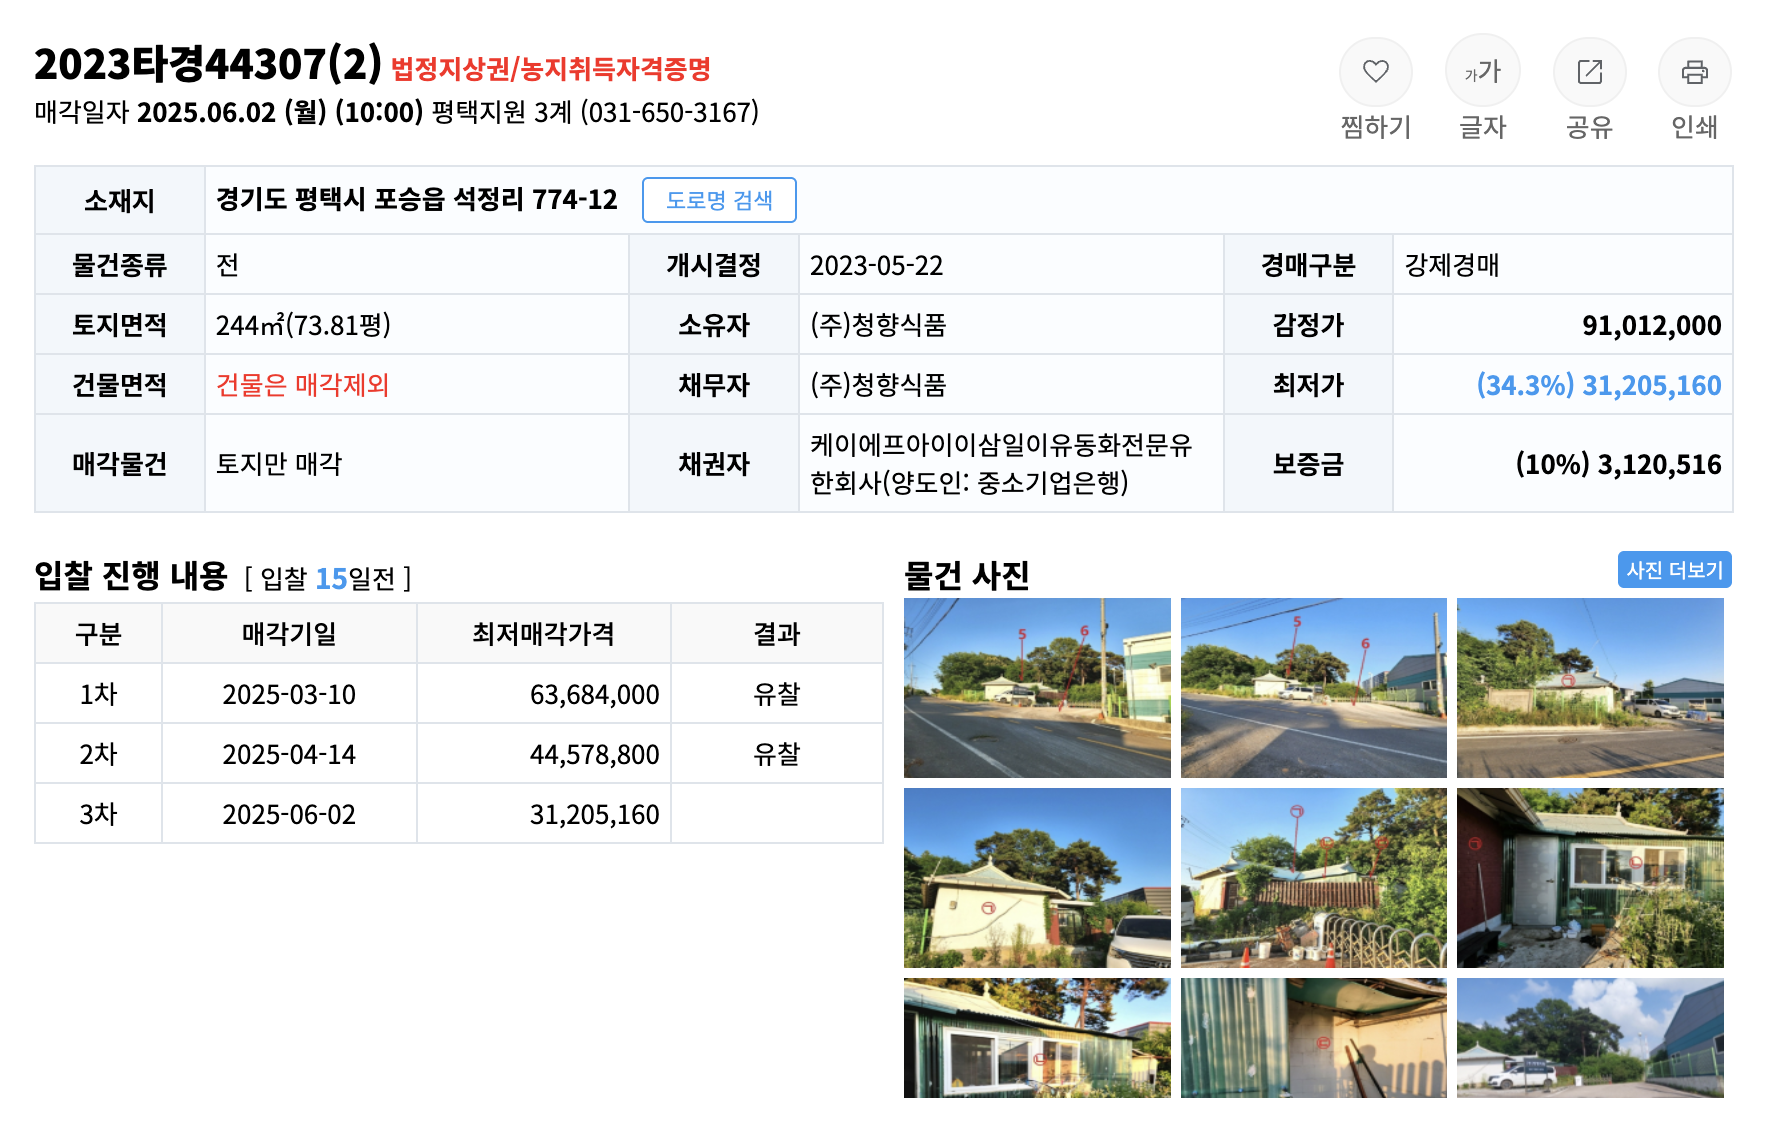
Task: Click case number 2023타경44307(2)
Action: (x=208, y=65)
